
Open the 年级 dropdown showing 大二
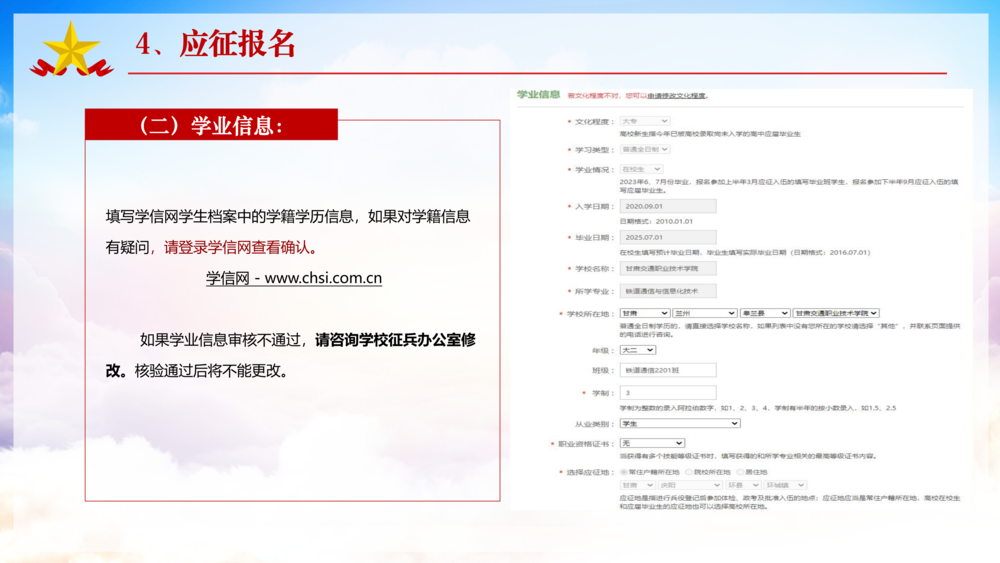click(637, 350)
